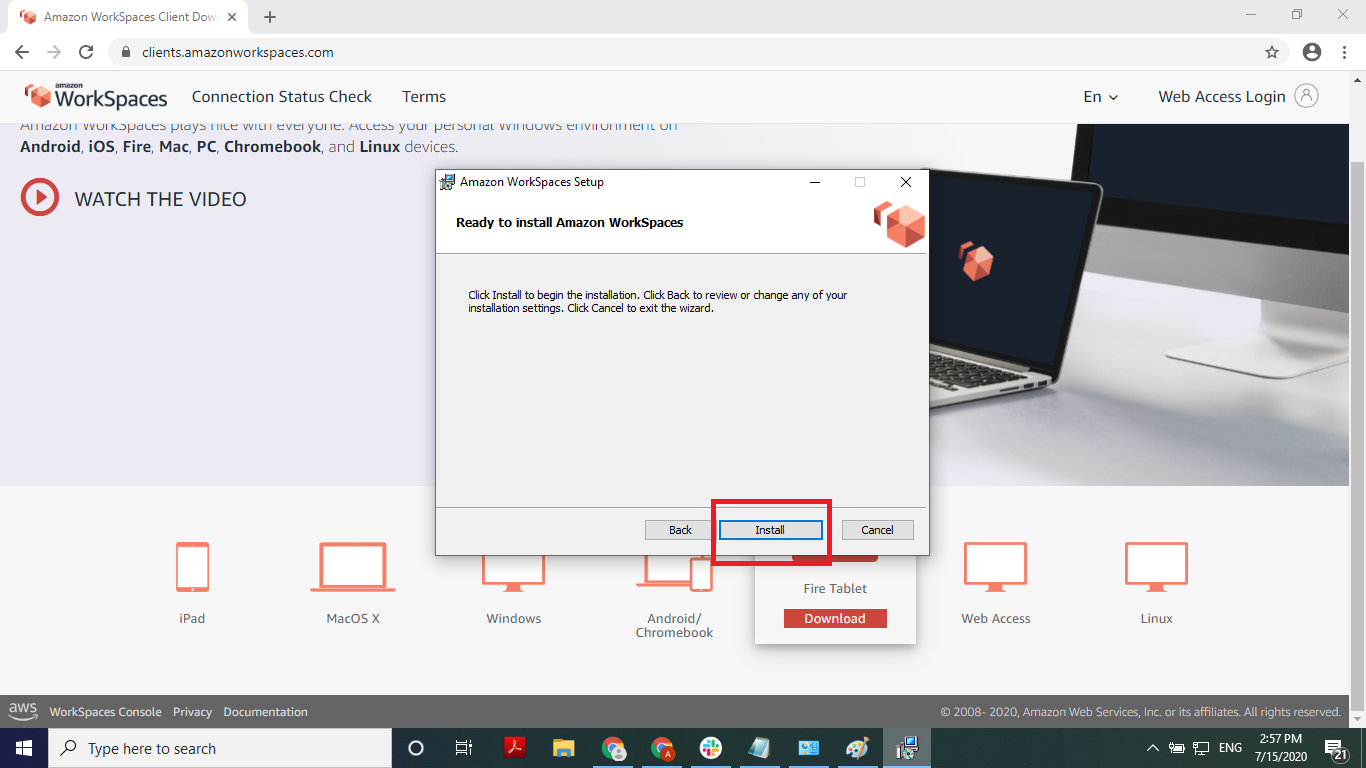Click the Amazon WorkSpaces logo
1366x768 pixels.
[x=97, y=96]
